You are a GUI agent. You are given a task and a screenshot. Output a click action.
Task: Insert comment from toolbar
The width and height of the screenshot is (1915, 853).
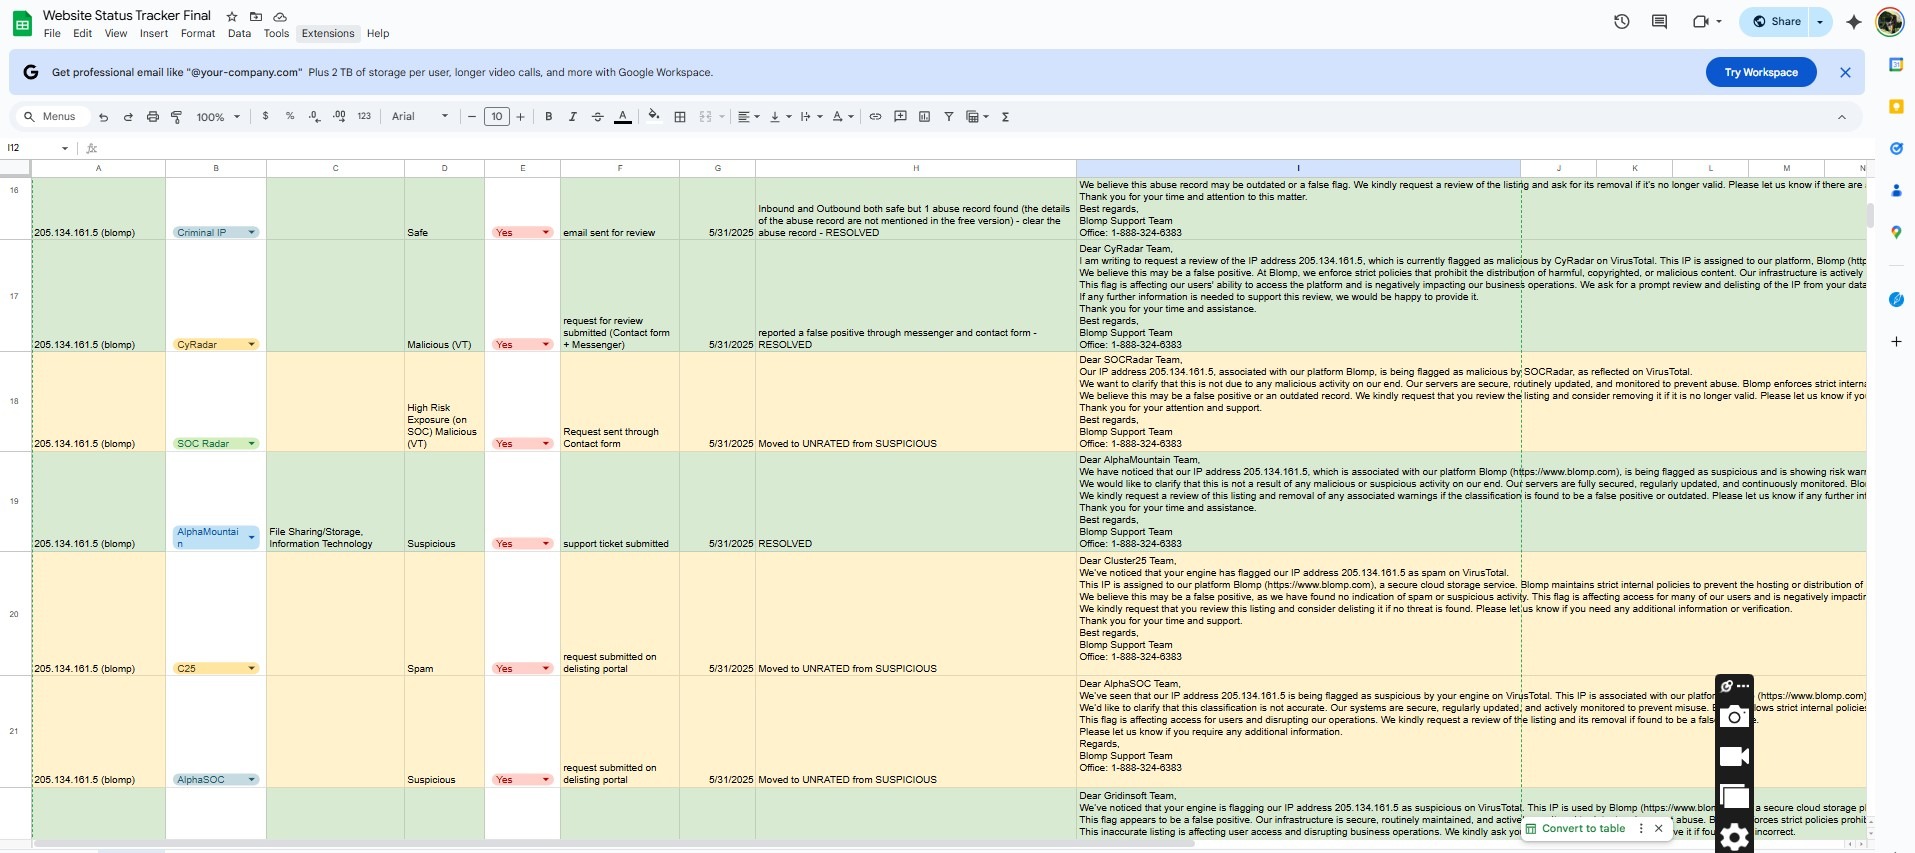(x=900, y=117)
